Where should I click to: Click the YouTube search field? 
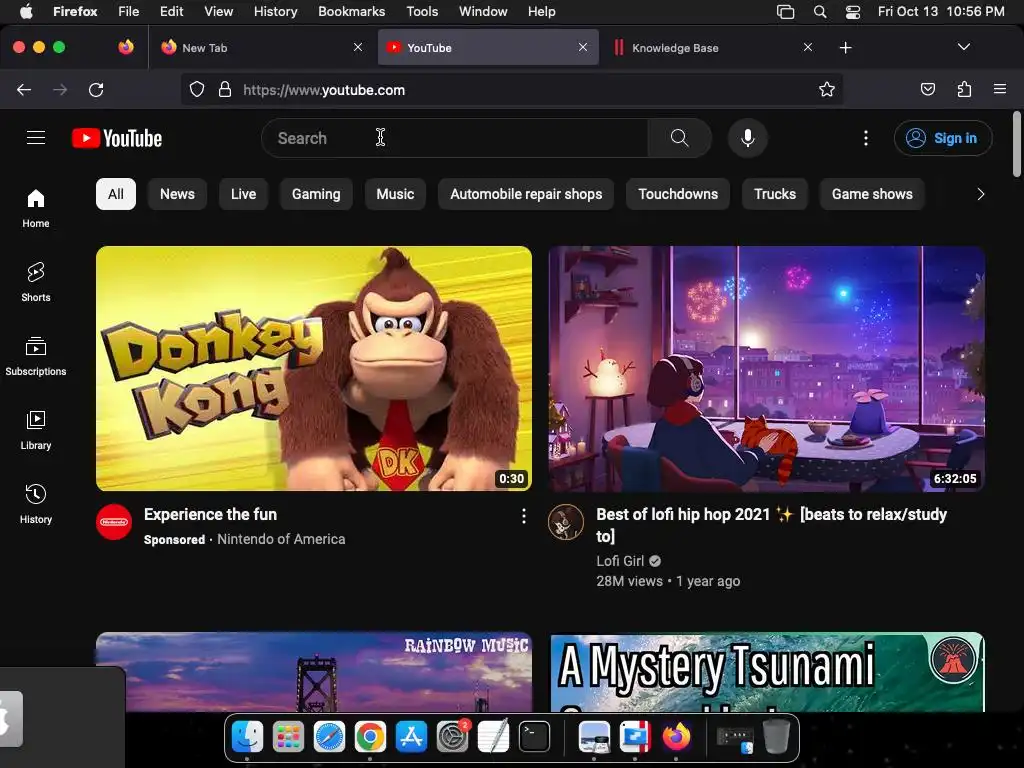[x=455, y=138]
